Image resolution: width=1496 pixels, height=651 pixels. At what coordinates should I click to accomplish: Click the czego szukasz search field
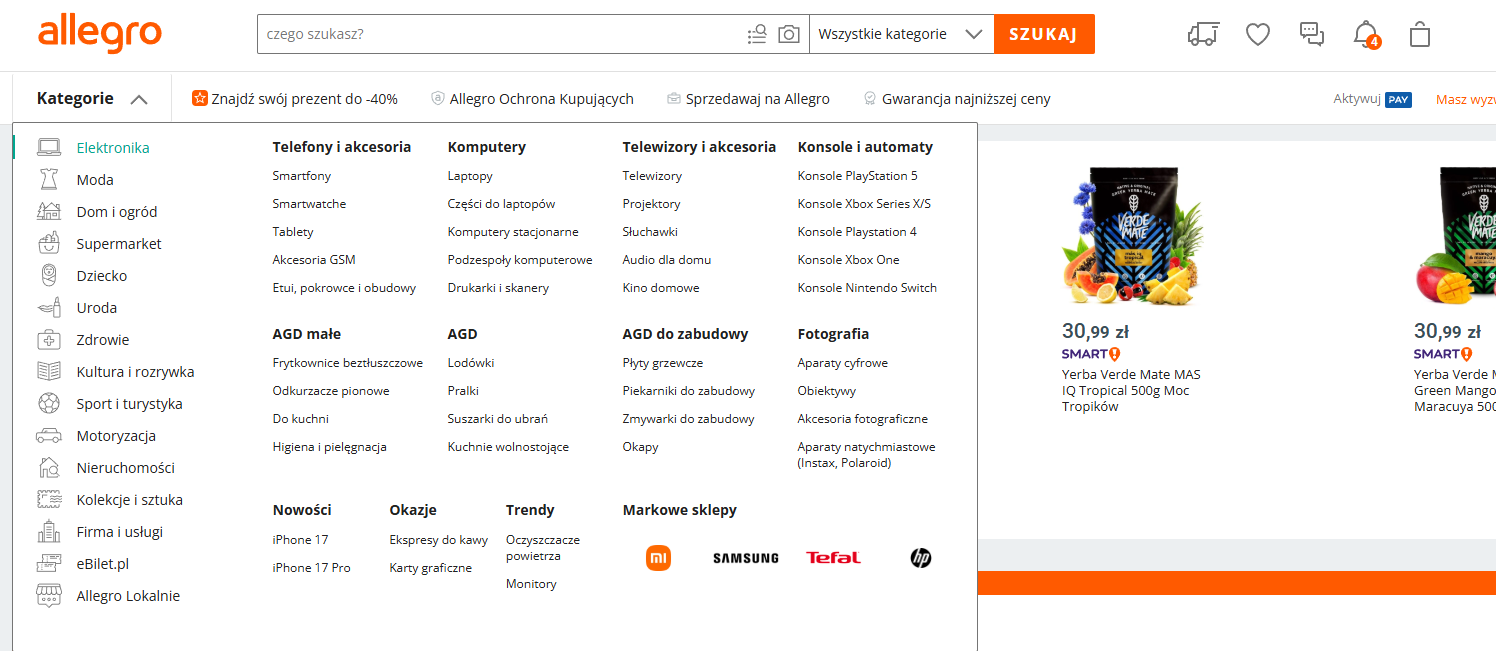(500, 34)
